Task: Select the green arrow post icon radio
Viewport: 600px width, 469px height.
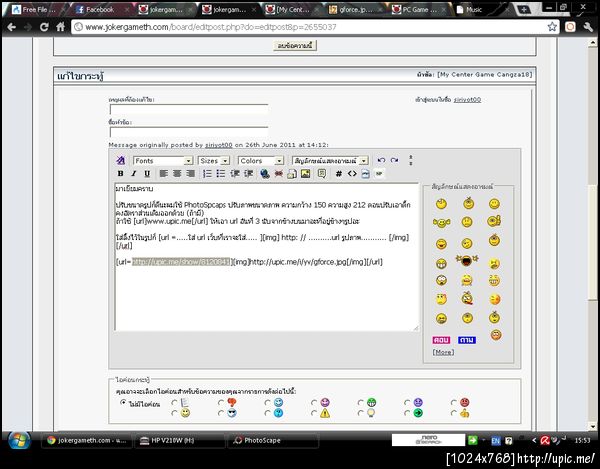Action: click(x=408, y=413)
